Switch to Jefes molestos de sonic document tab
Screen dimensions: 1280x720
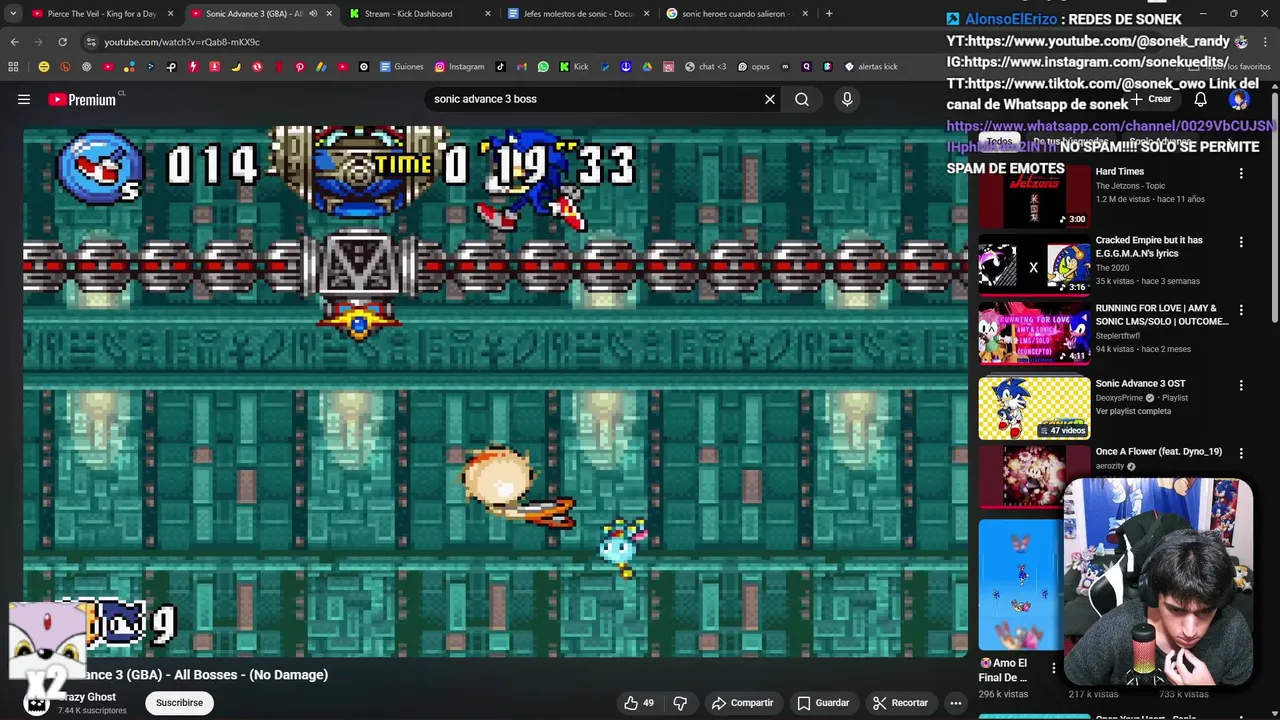point(580,14)
